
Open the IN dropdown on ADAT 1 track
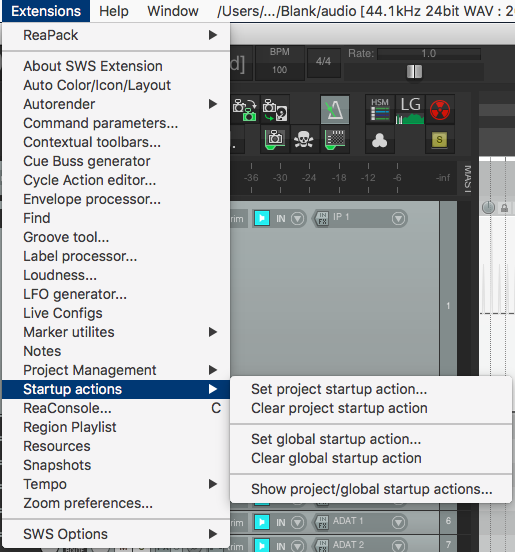pyautogui.click(x=297, y=522)
